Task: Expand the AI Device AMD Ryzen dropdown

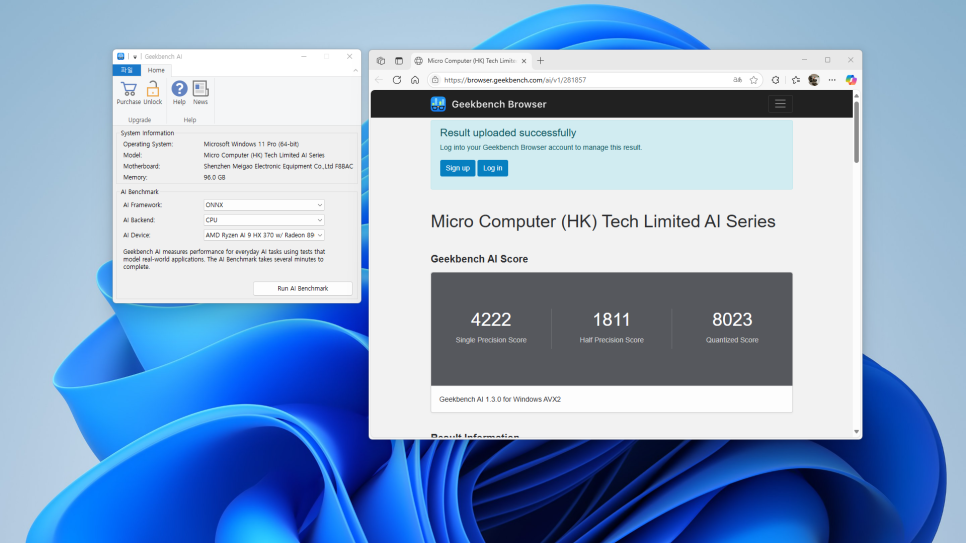Action: click(264, 235)
